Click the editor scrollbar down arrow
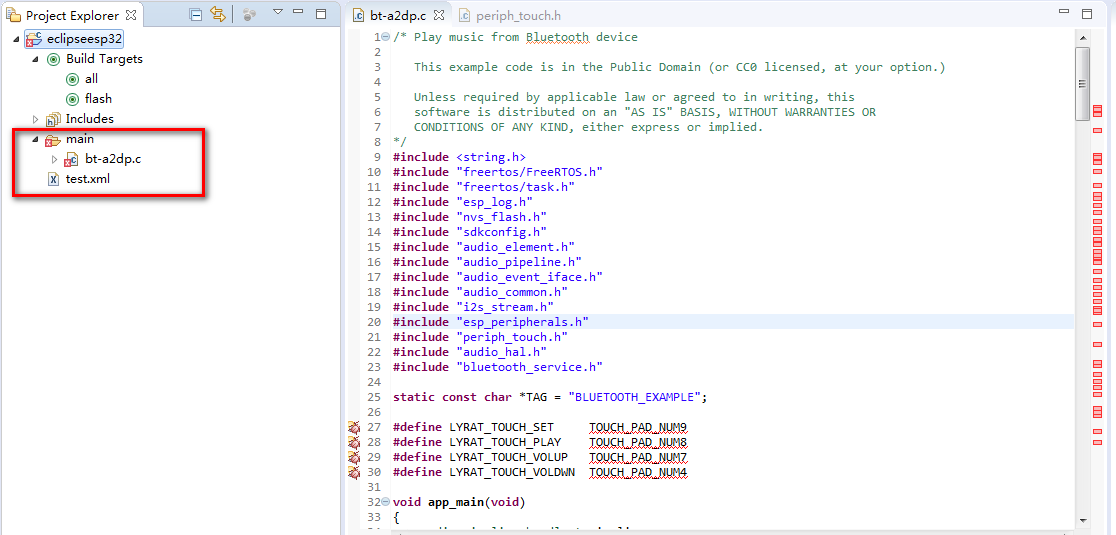 pyautogui.click(x=1083, y=520)
